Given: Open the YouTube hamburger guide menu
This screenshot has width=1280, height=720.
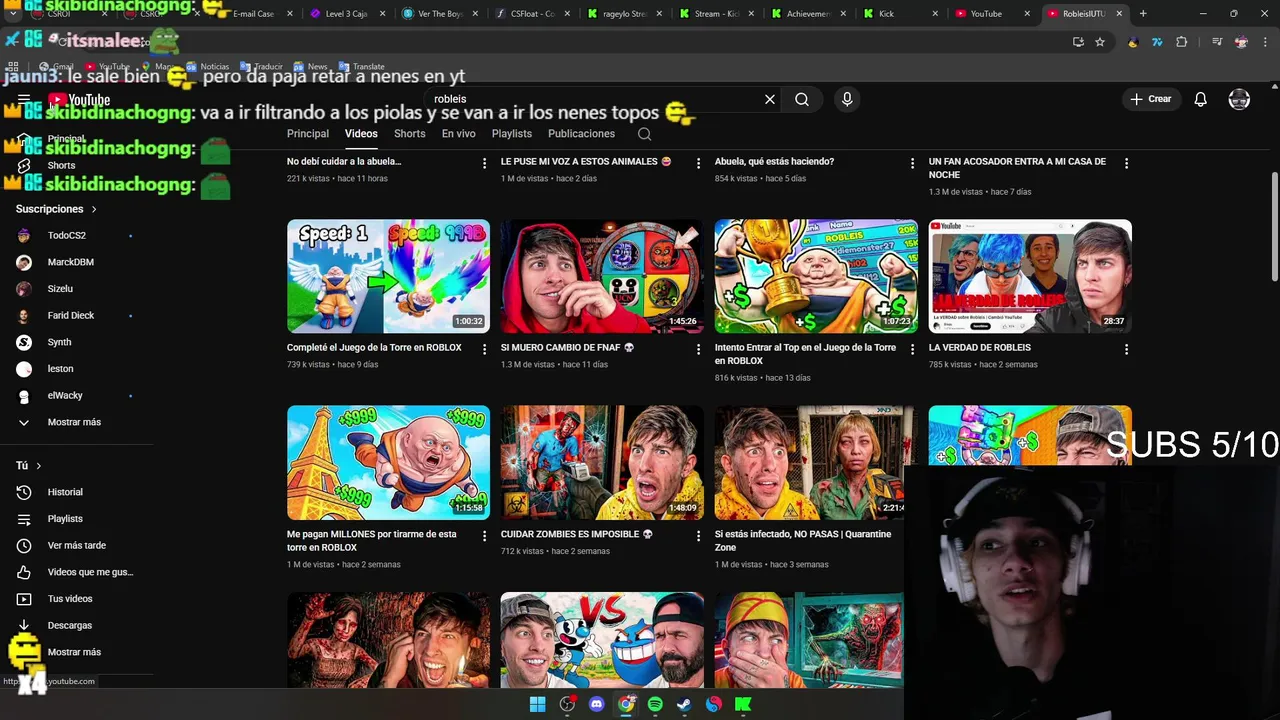Looking at the screenshot, I should coord(24,99).
